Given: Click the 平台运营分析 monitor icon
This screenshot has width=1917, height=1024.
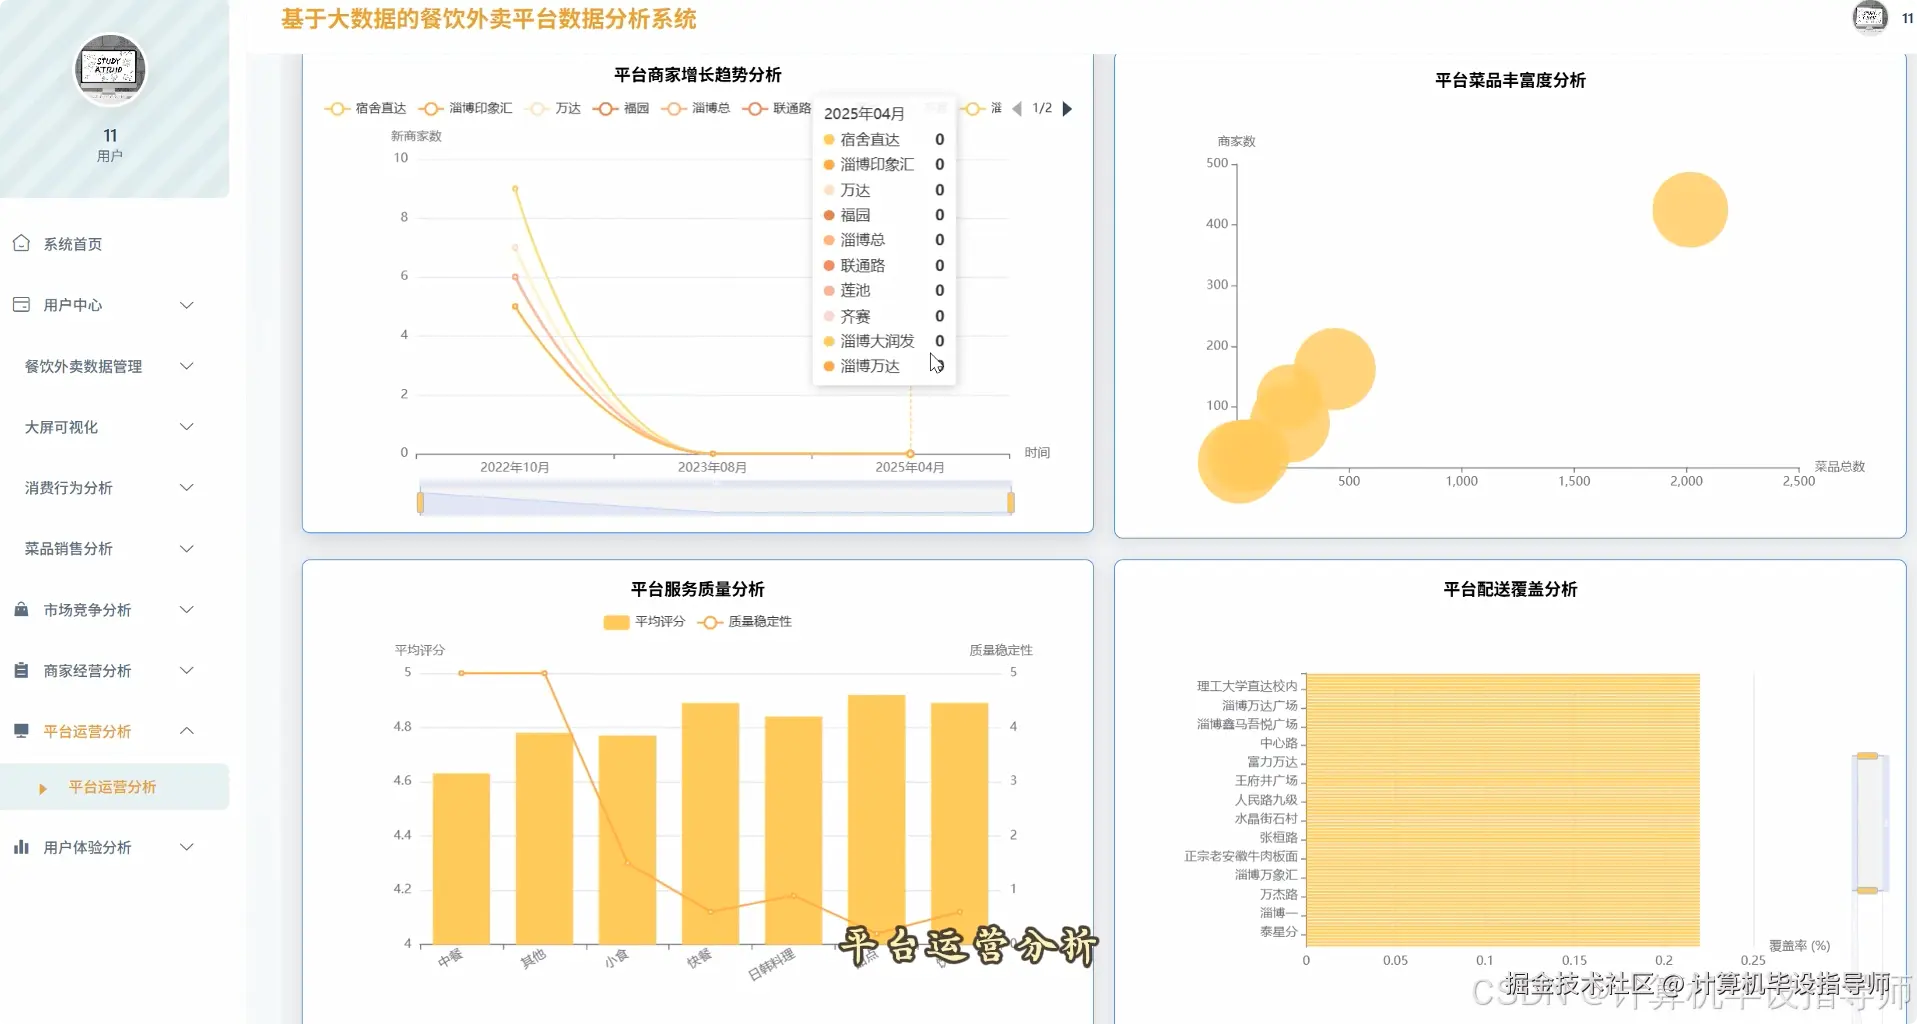Looking at the screenshot, I should [x=21, y=731].
